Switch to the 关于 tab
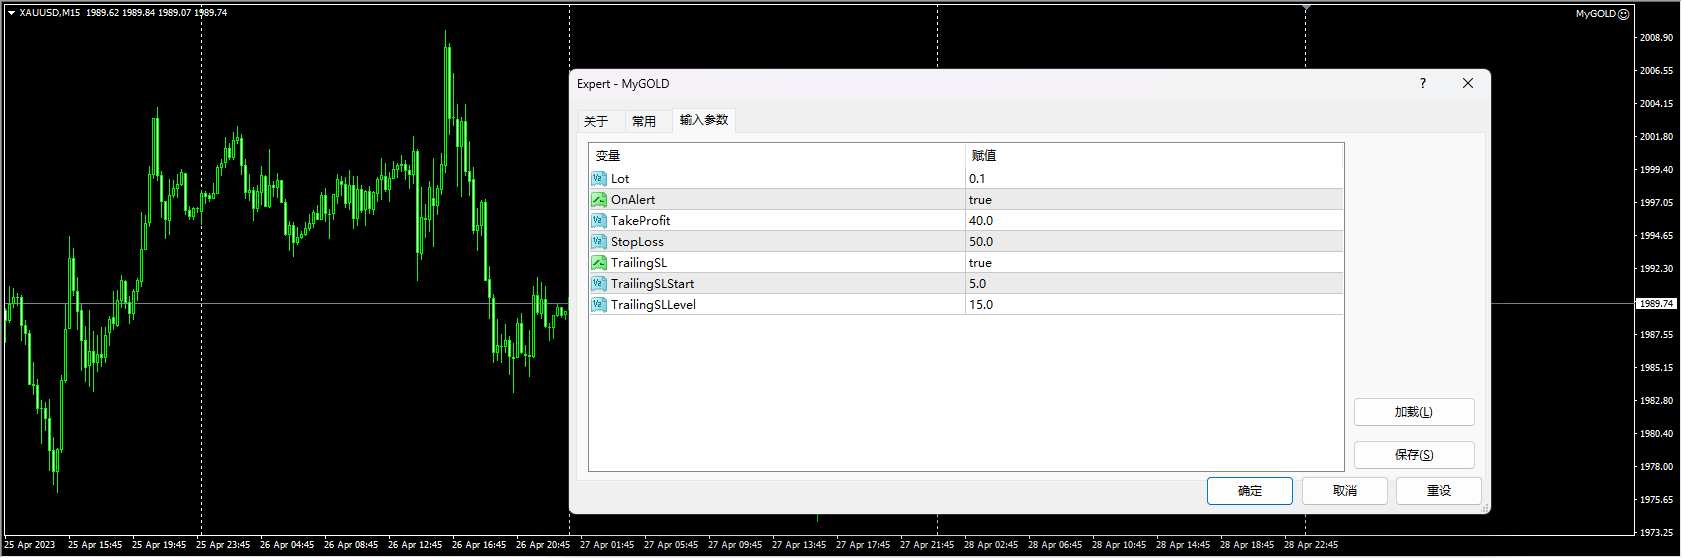Screen dimensions: 1682x558 (x=596, y=121)
